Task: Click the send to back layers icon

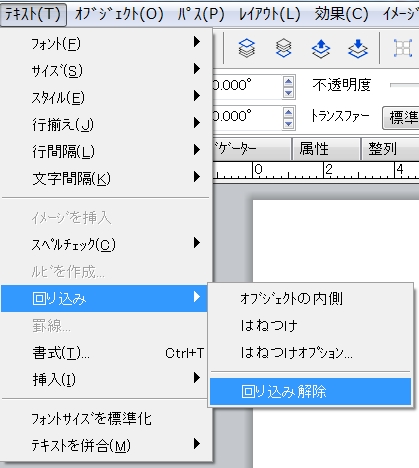Action: click(x=284, y=48)
